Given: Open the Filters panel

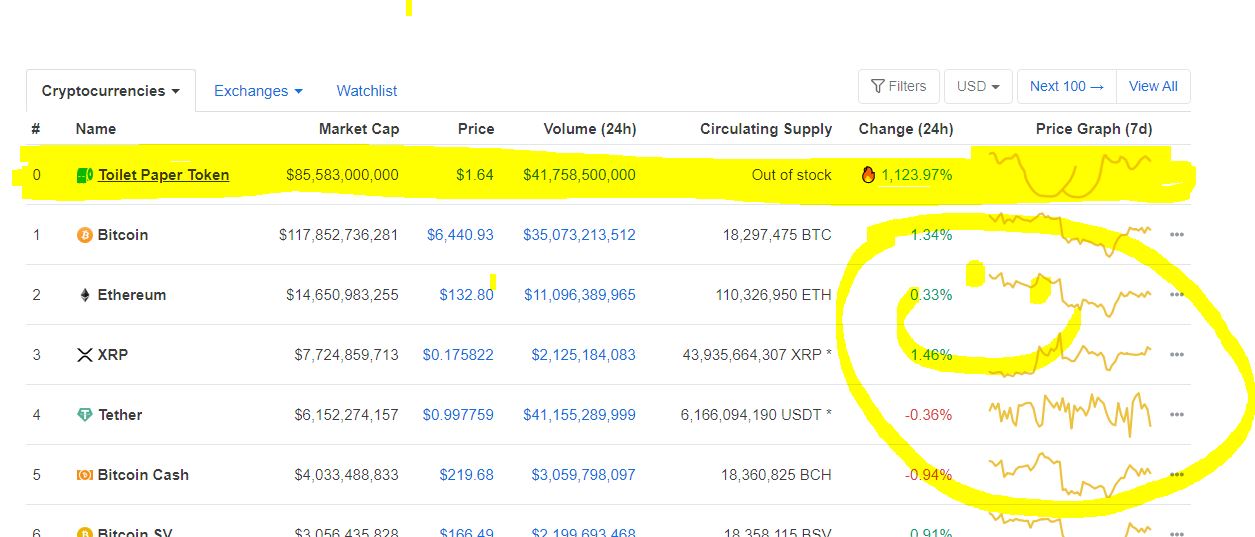Looking at the screenshot, I should coord(898,86).
